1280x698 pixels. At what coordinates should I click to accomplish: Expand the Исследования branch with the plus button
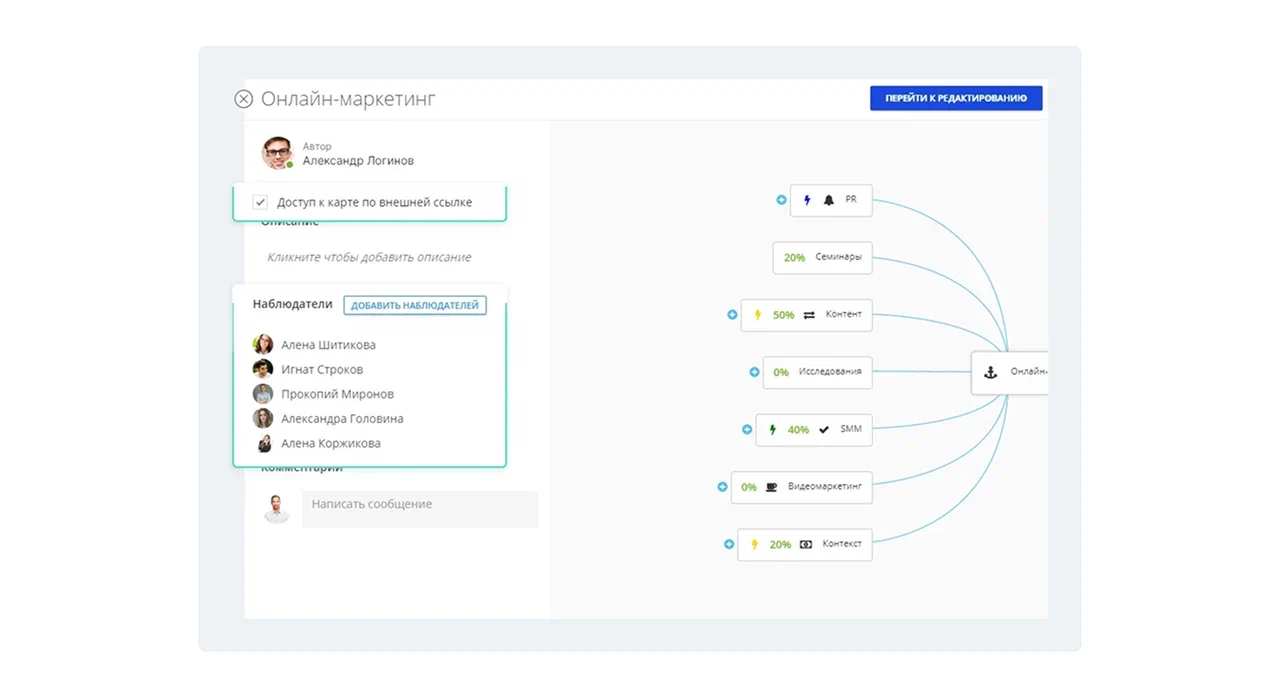click(x=755, y=372)
